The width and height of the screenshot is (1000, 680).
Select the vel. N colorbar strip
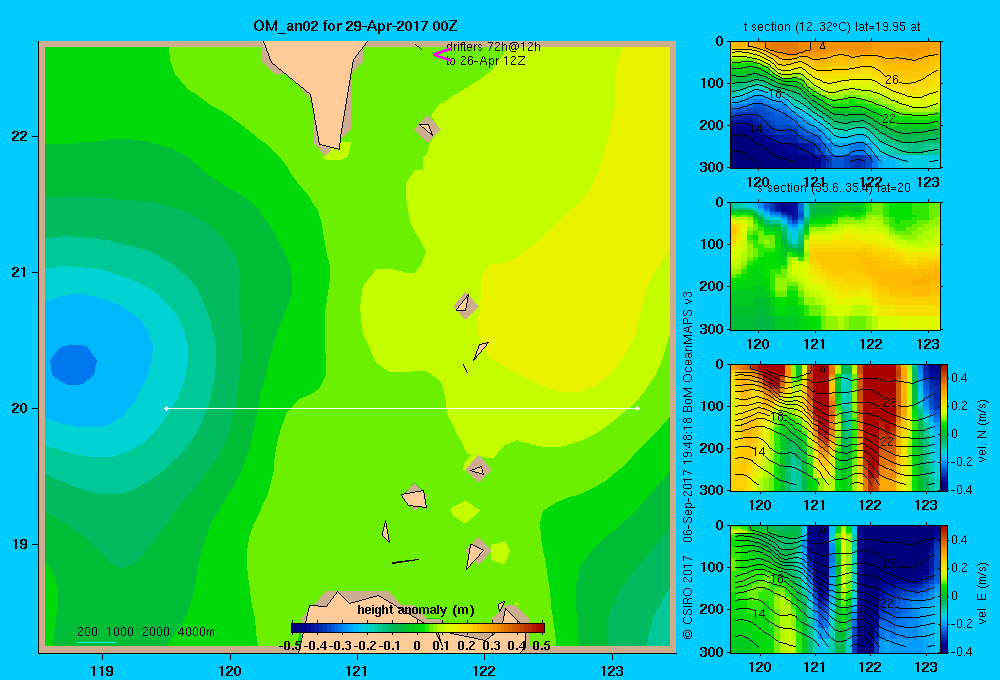tap(945, 427)
